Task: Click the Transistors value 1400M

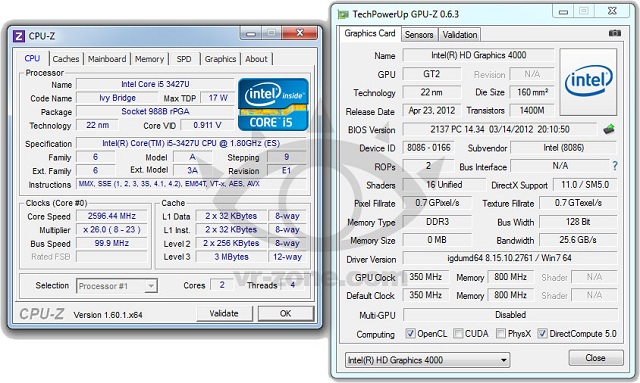Action: pos(532,111)
